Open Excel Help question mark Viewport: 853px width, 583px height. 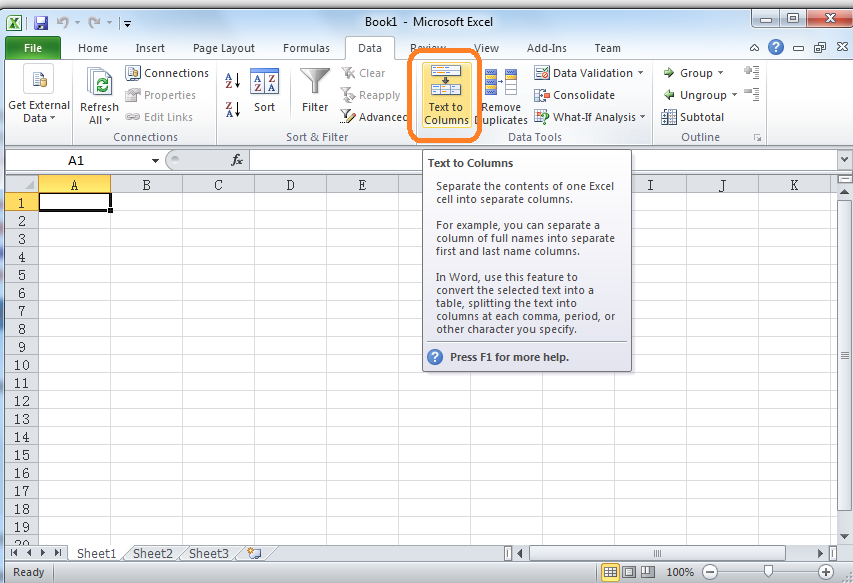click(x=776, y=47)
